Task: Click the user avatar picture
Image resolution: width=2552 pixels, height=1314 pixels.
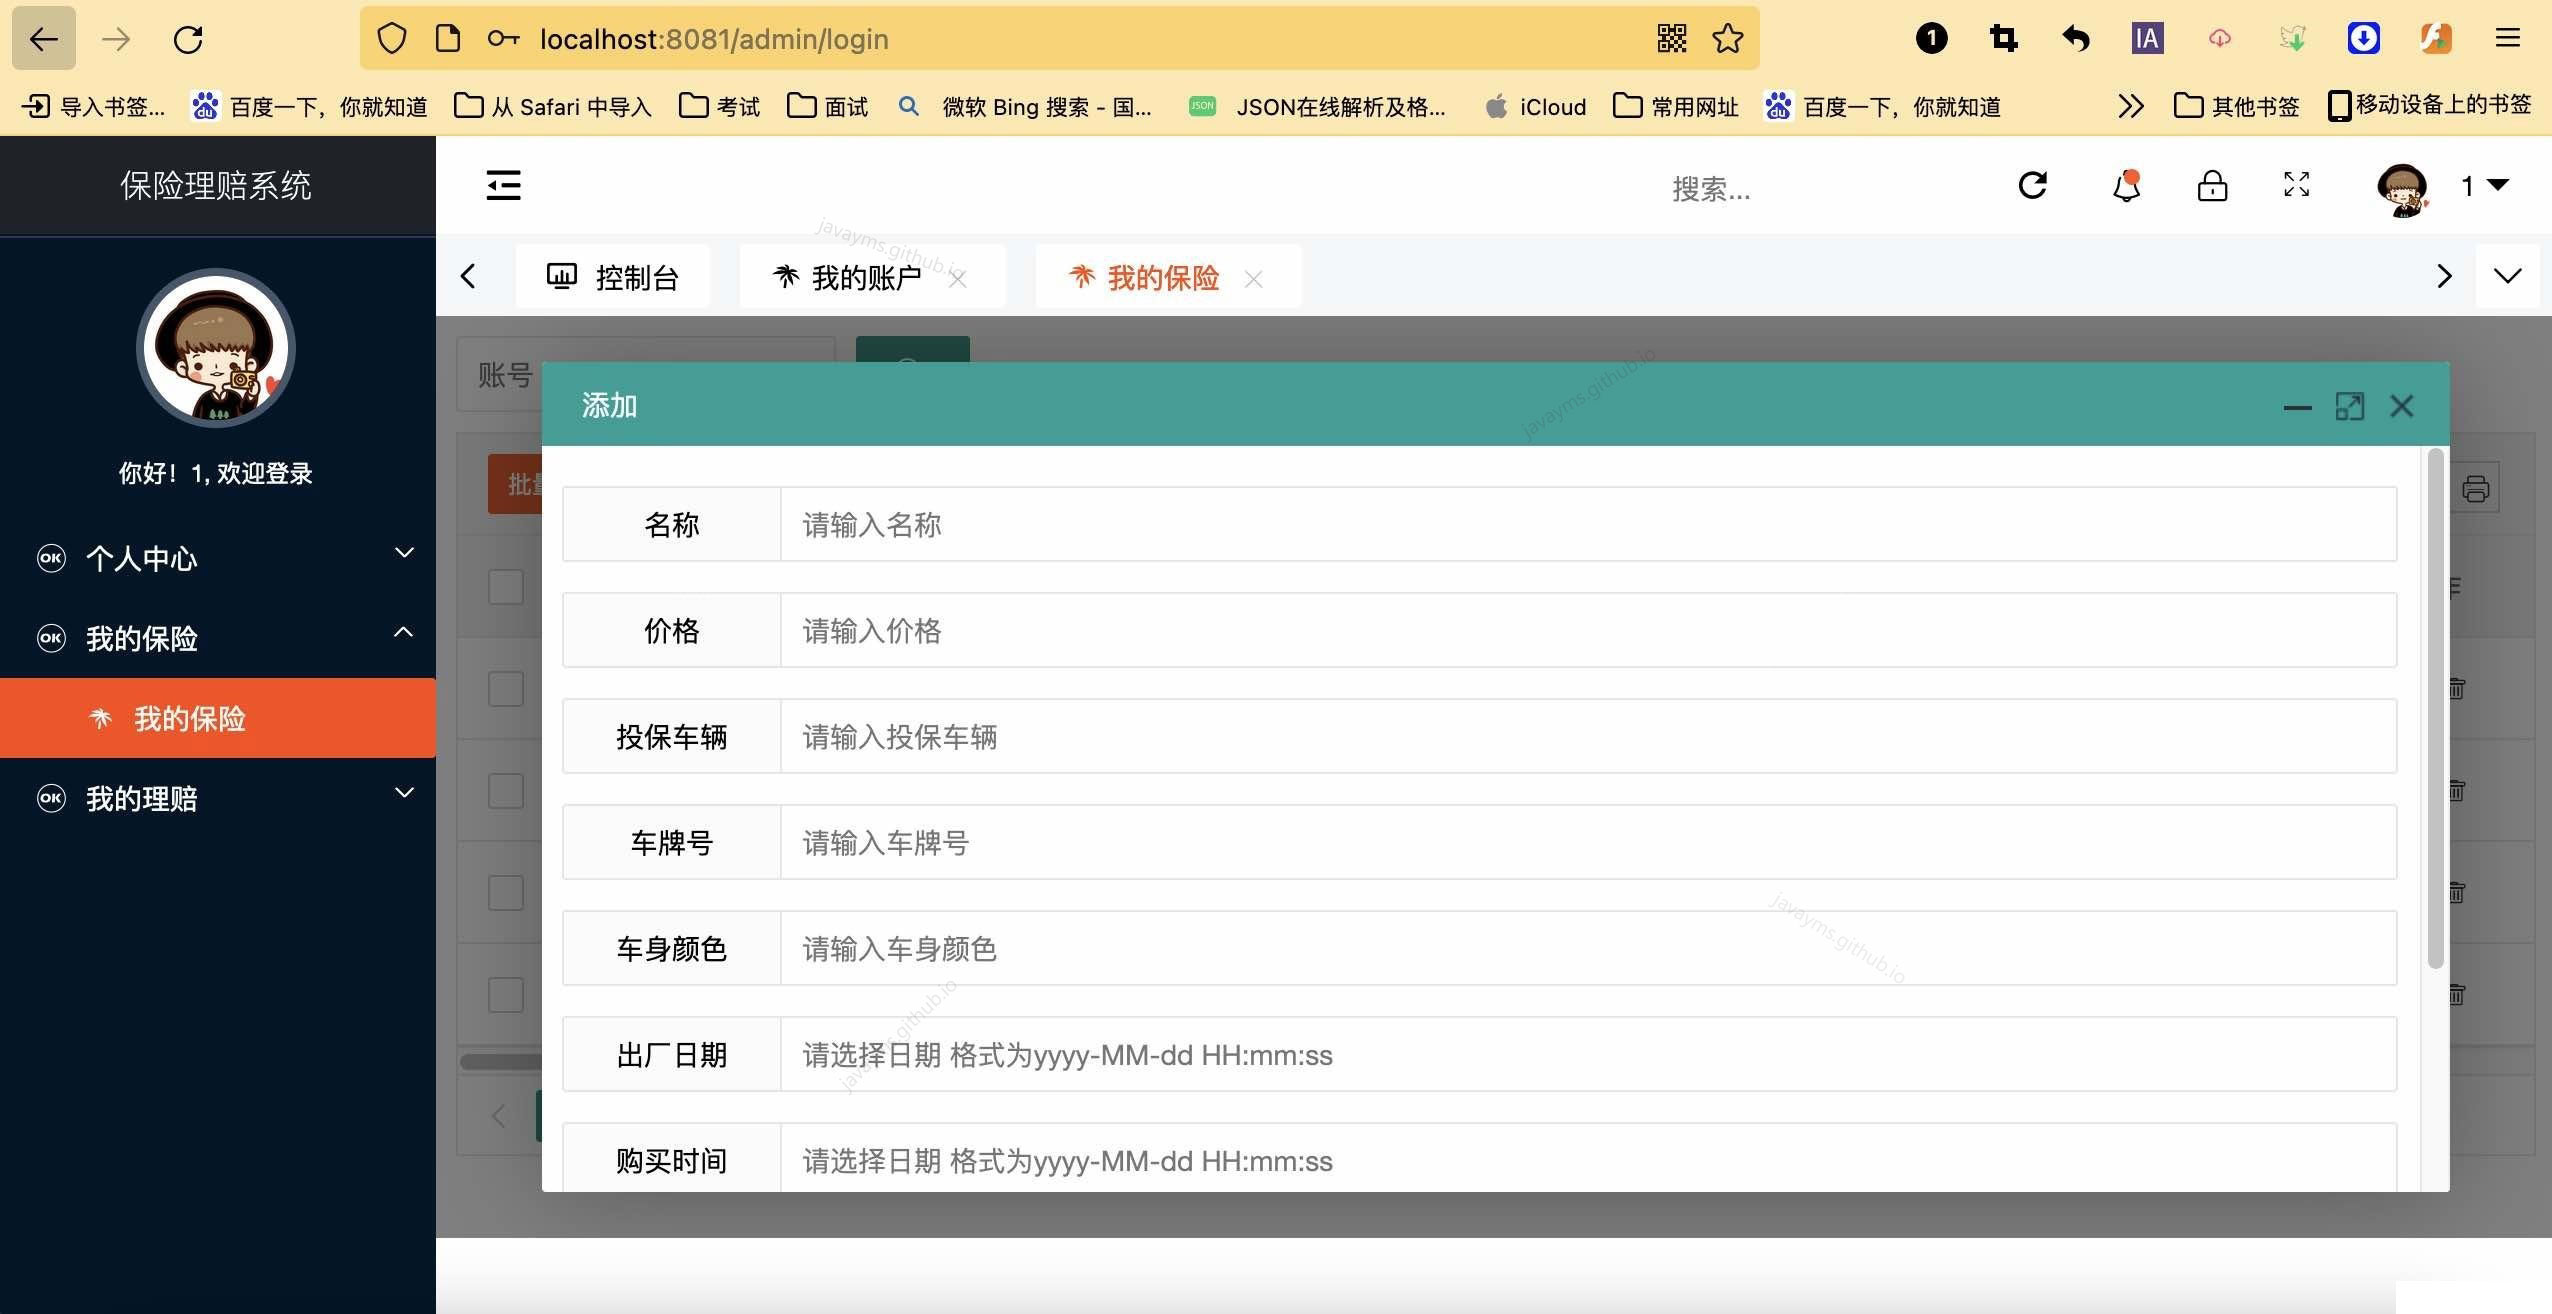Action: coord(2404,188)
